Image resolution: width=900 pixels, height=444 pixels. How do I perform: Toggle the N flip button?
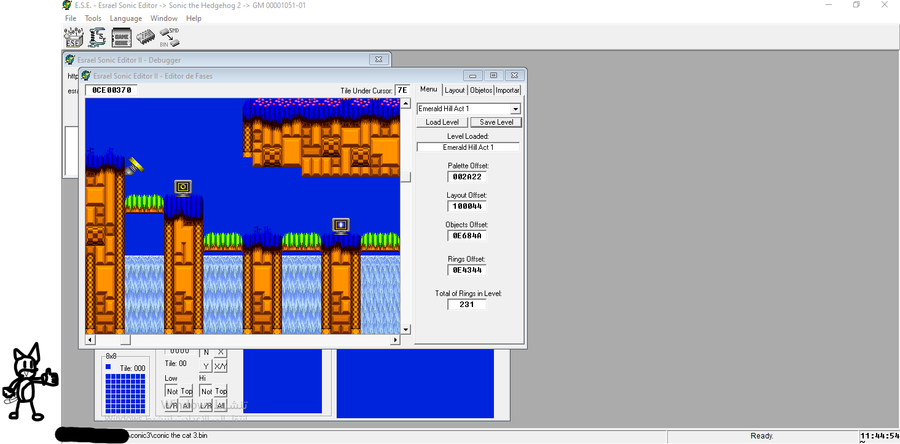[x=206, y=352]
